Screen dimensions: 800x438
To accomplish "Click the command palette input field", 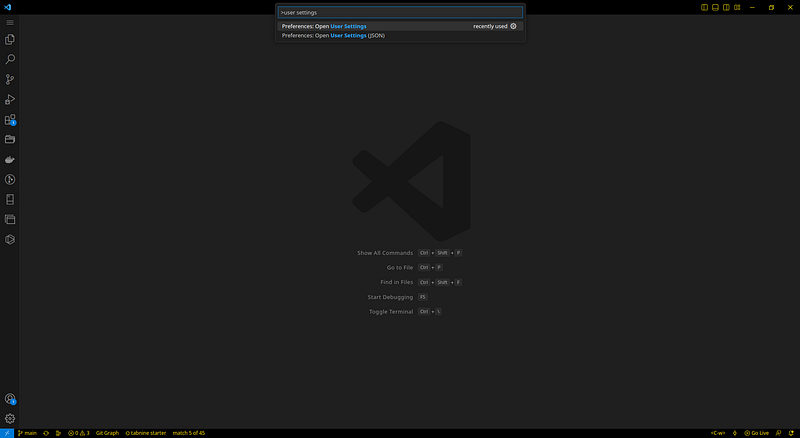I will [400, 12].
